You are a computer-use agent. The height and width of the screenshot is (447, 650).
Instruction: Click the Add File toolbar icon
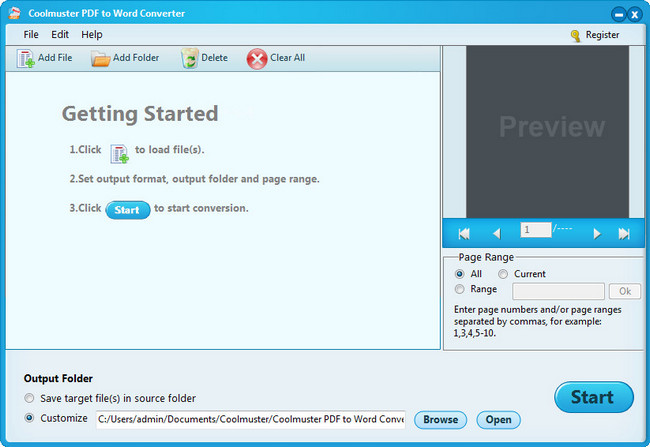click(26, 59)
